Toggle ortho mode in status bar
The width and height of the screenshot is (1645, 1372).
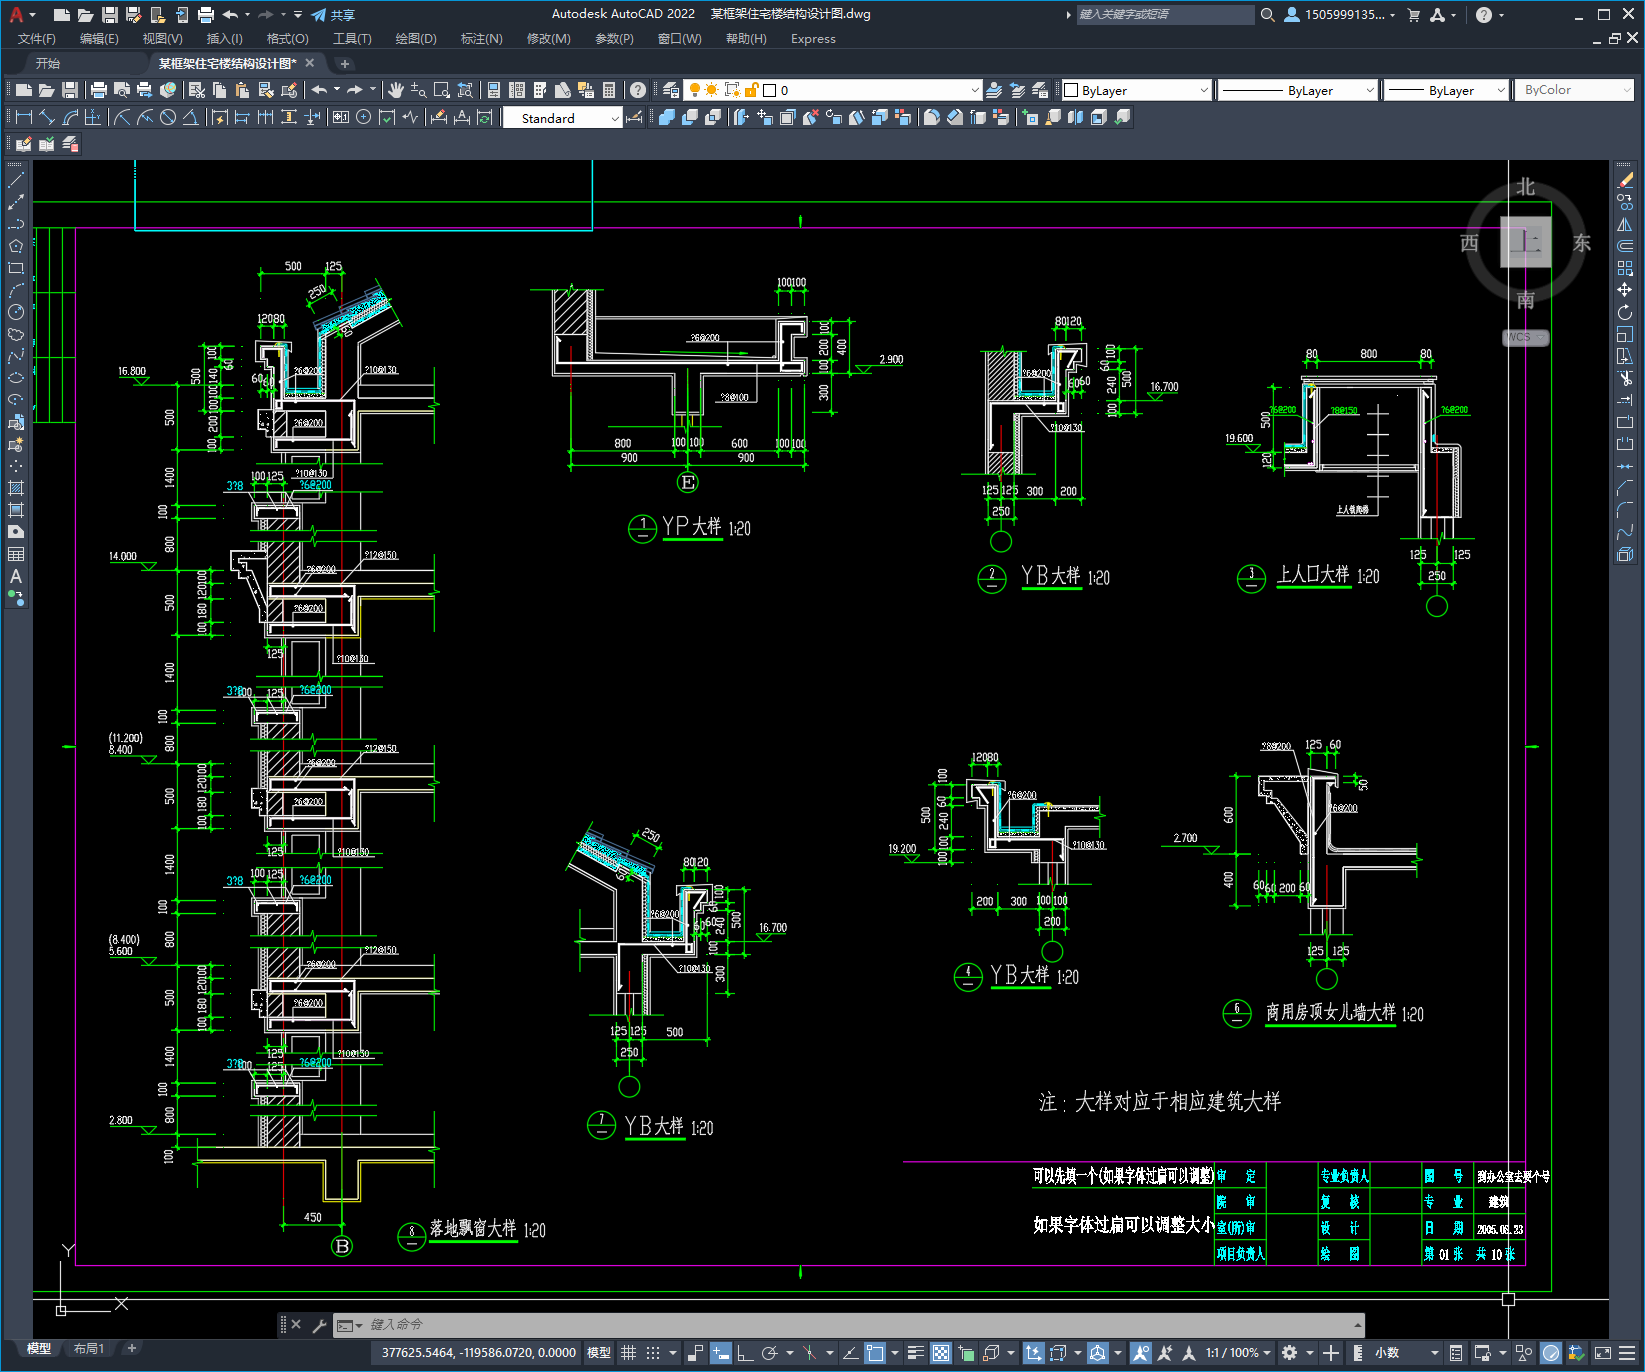click(x=745, y=1353)
